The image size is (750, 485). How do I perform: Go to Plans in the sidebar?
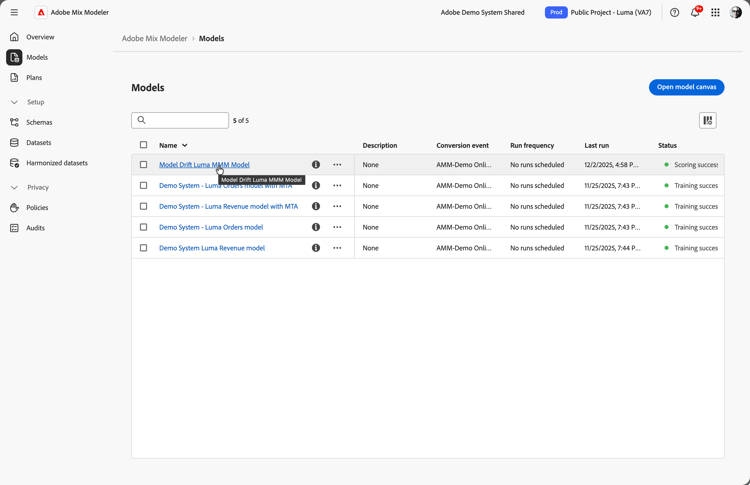(x=34, y=77)
